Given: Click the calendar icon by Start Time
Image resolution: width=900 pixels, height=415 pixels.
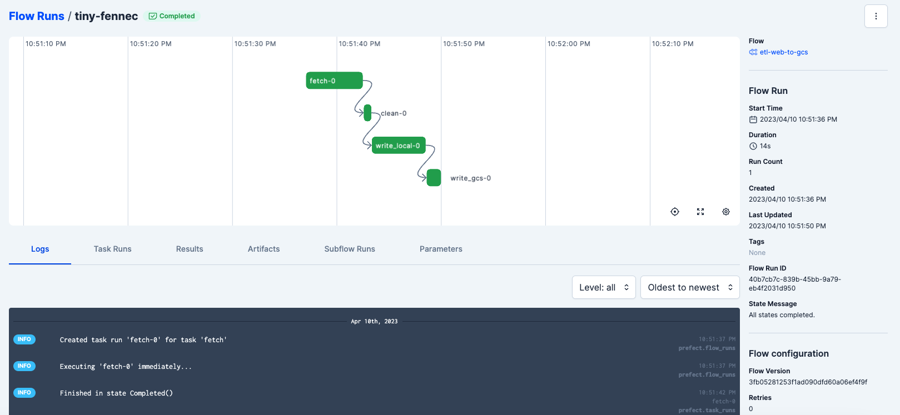Looking at the screenshot, I should [753, 120].
